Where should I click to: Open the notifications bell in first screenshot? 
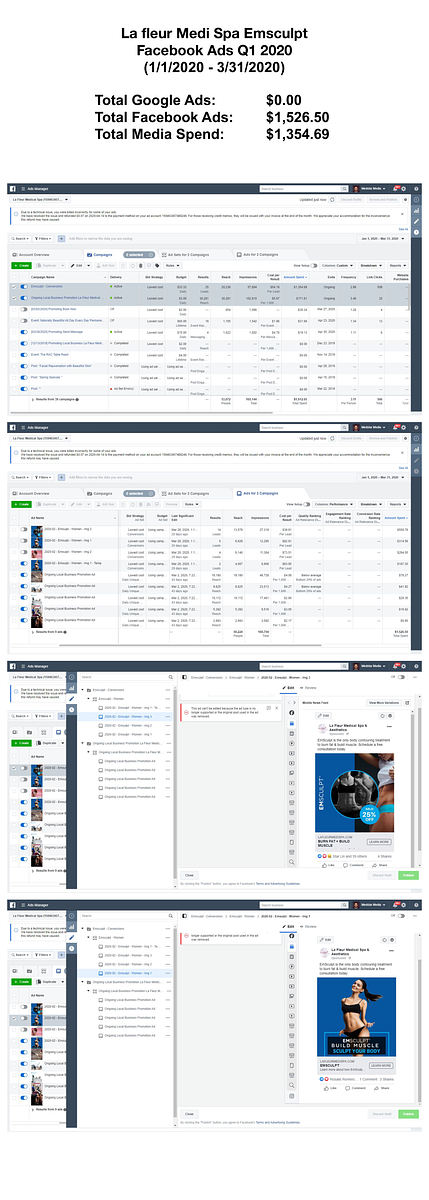[x=394, y=189]
